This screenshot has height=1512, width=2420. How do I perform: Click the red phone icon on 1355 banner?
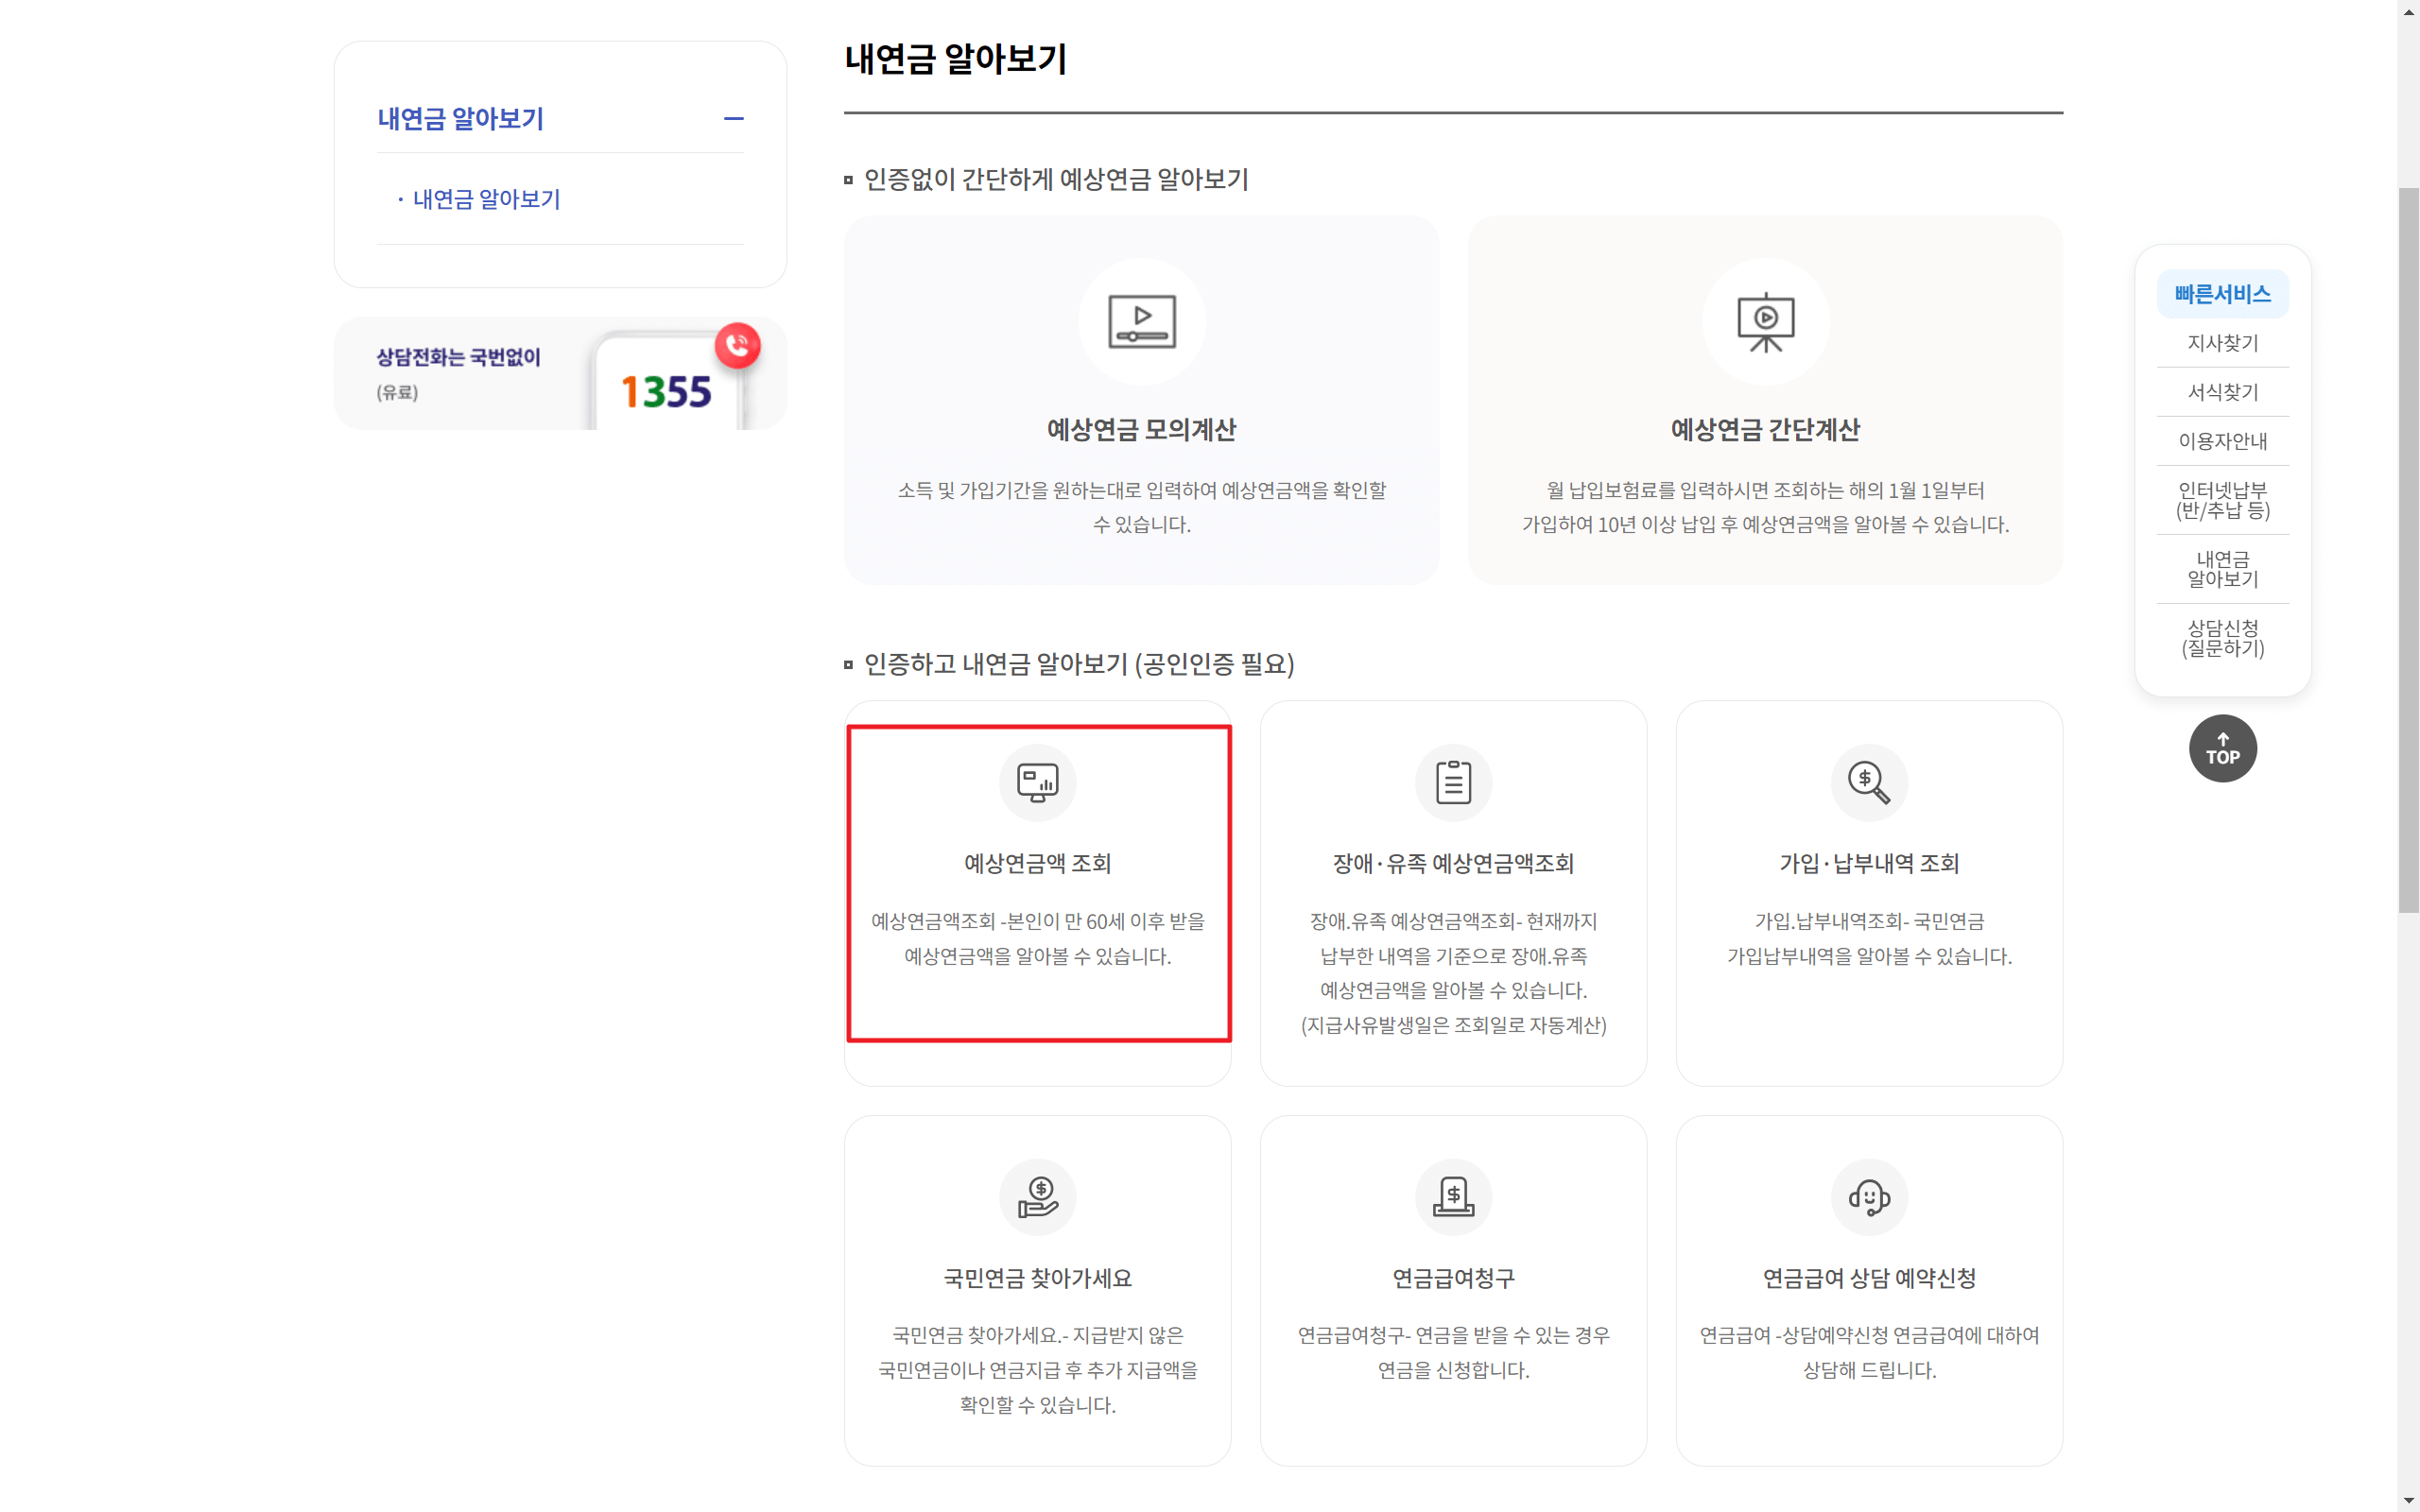(x=738, y=346)
